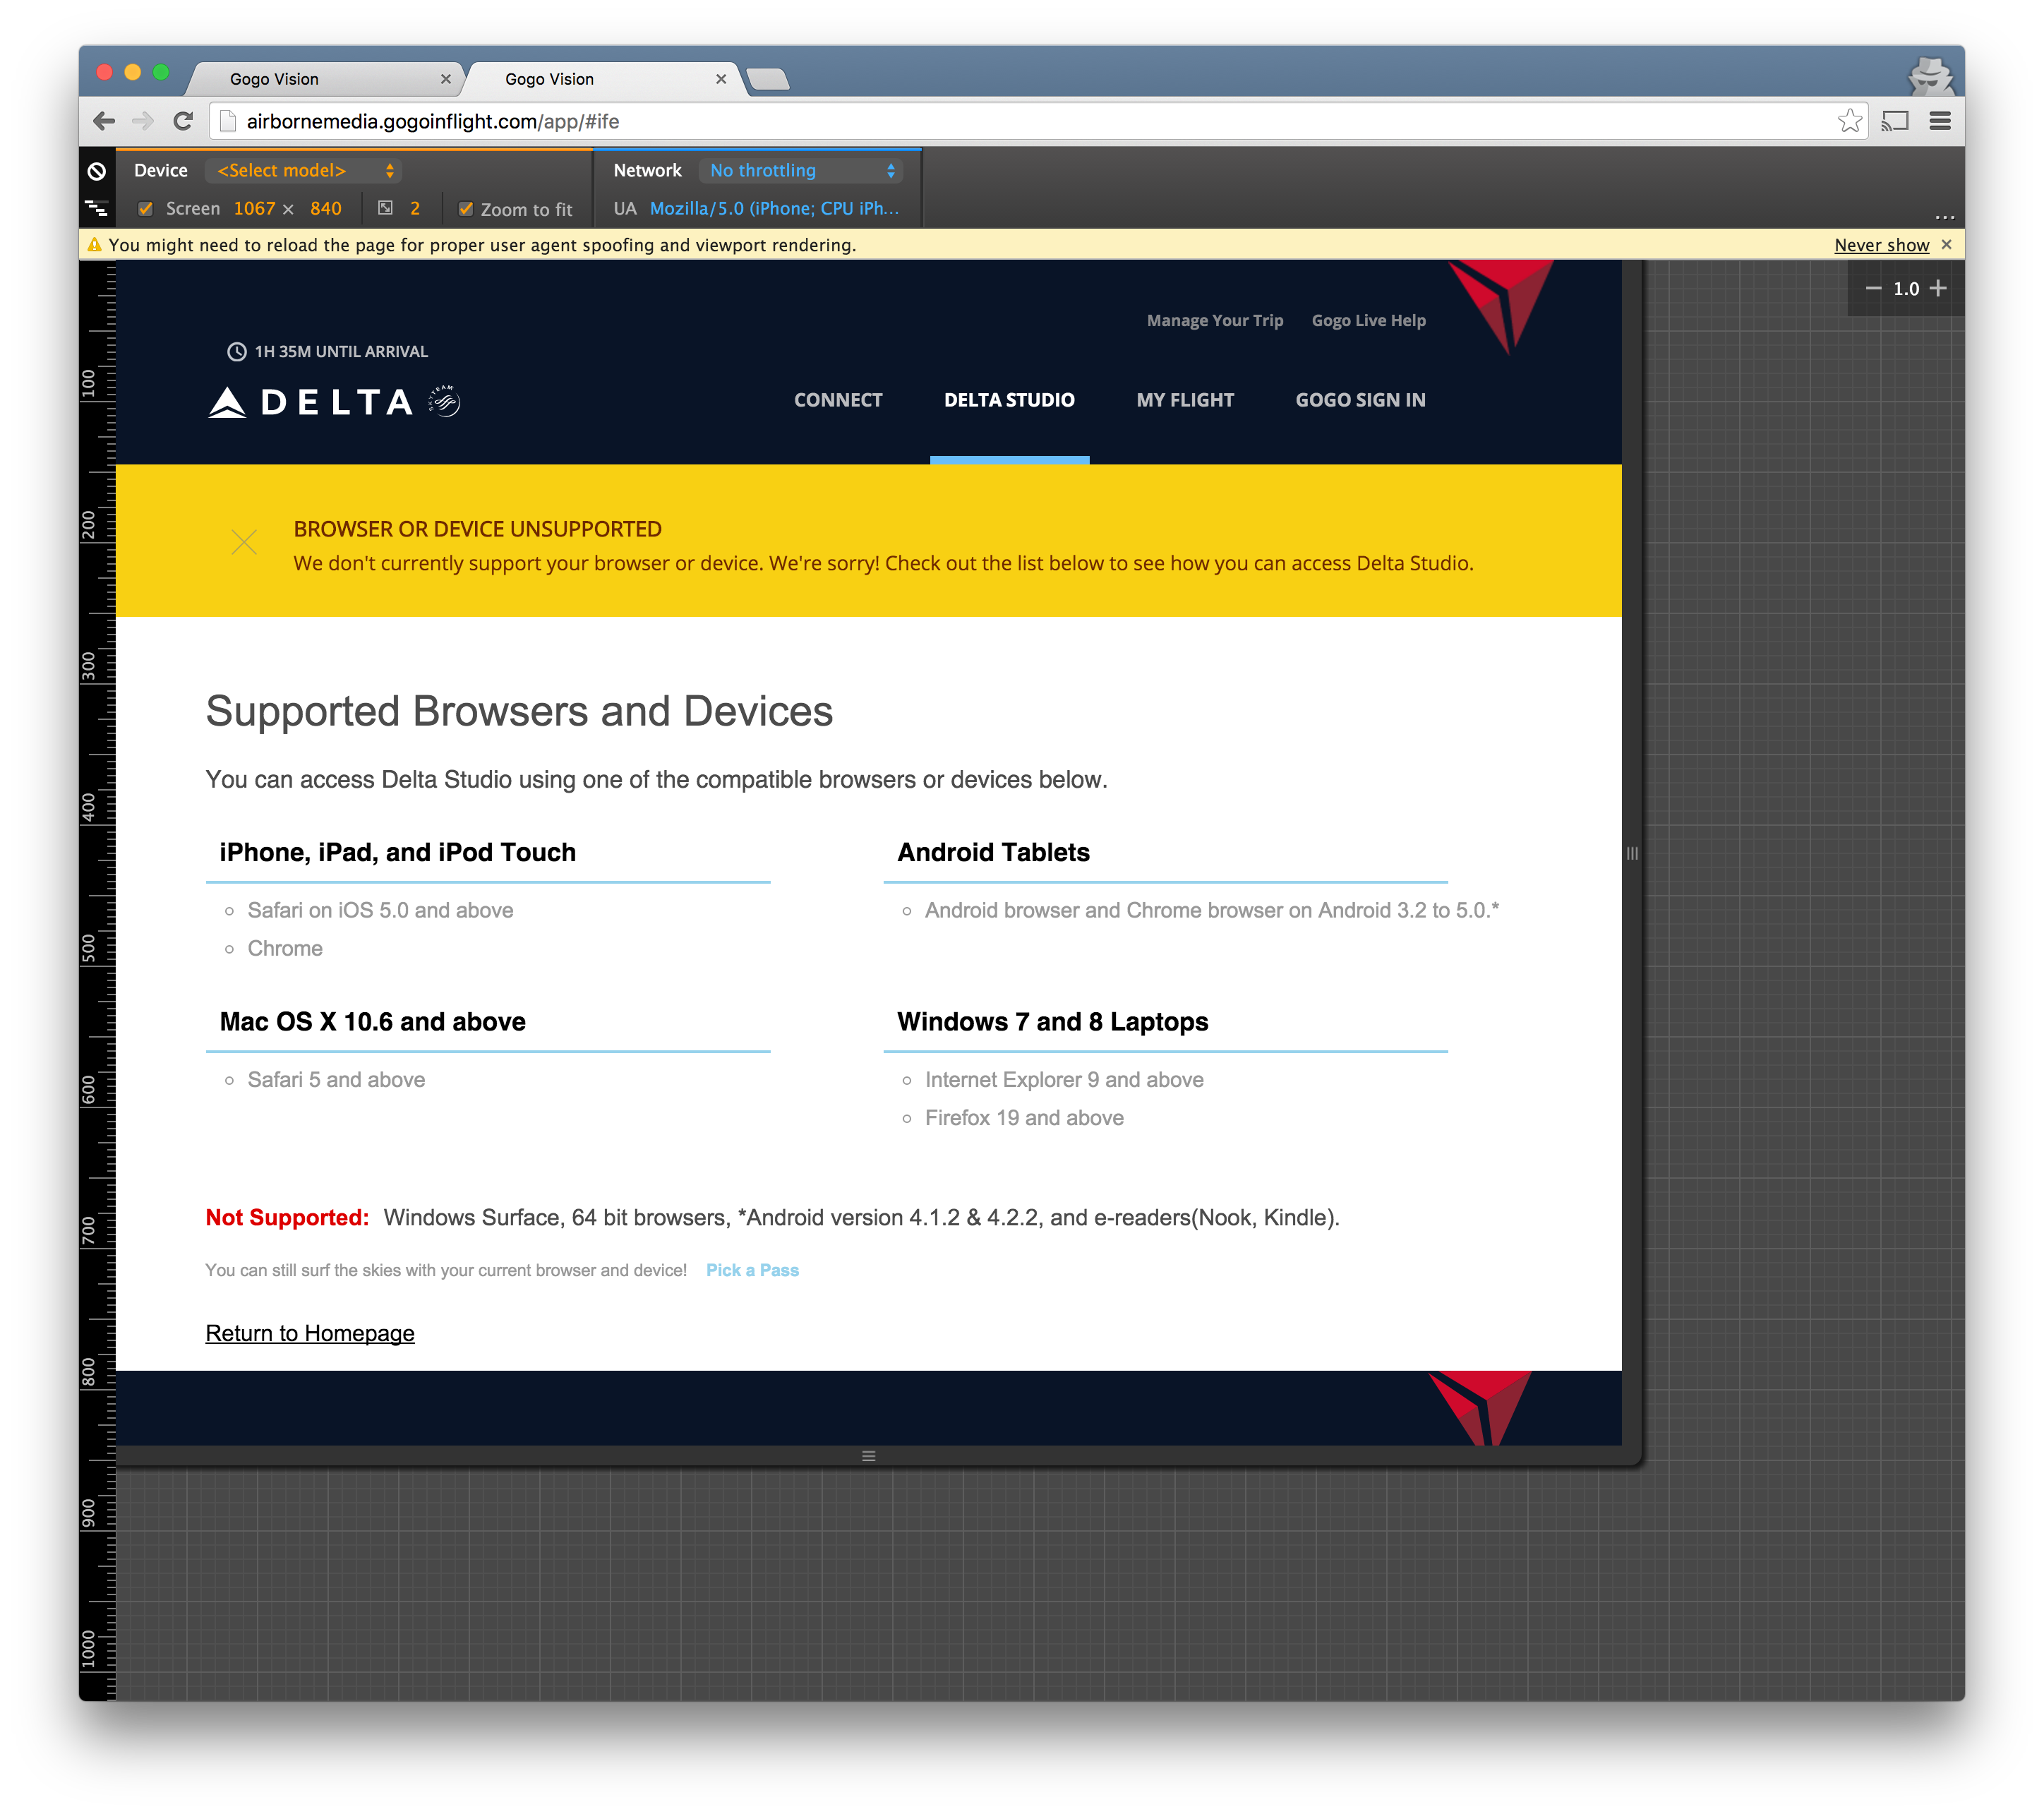Viewport: 2044px width, 1814px height.
Task: Bookmark this page with the star icon
Action: point(1849,121)
